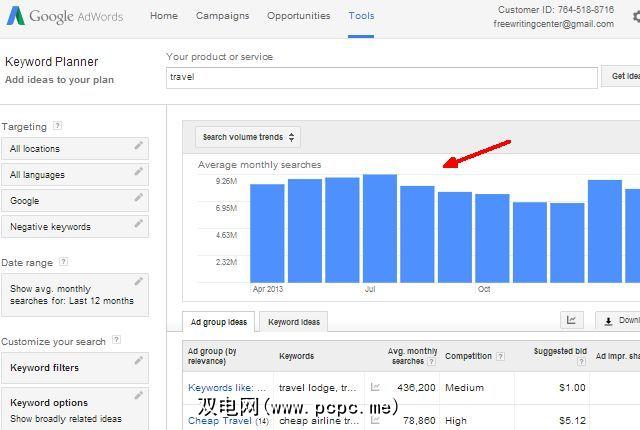Screen dimensions: 640x430
Task: Show trend chart icon for travel lodge row
Action: [x=375, y=387]
